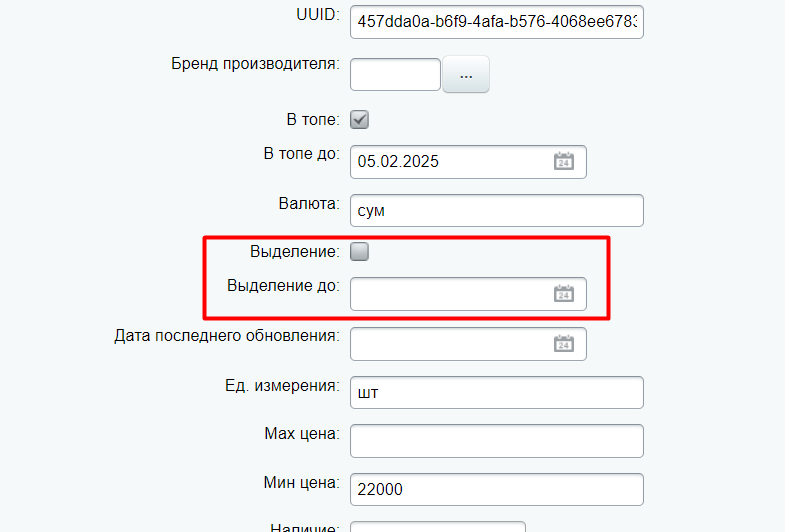Viewport: 785px width, 532px height.
Task: Focus the UUID text field
Action: (497, 22)
